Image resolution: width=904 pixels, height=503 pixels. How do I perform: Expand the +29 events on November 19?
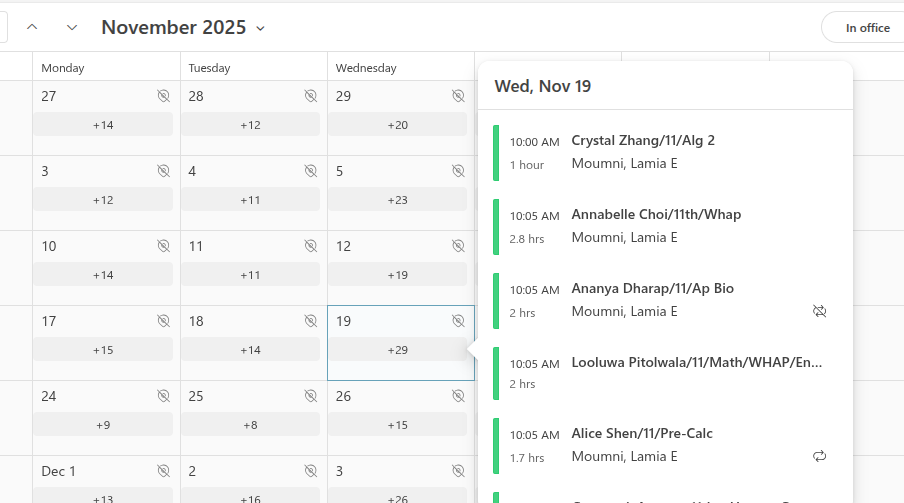pyautogui.click(x=398, y=350)
